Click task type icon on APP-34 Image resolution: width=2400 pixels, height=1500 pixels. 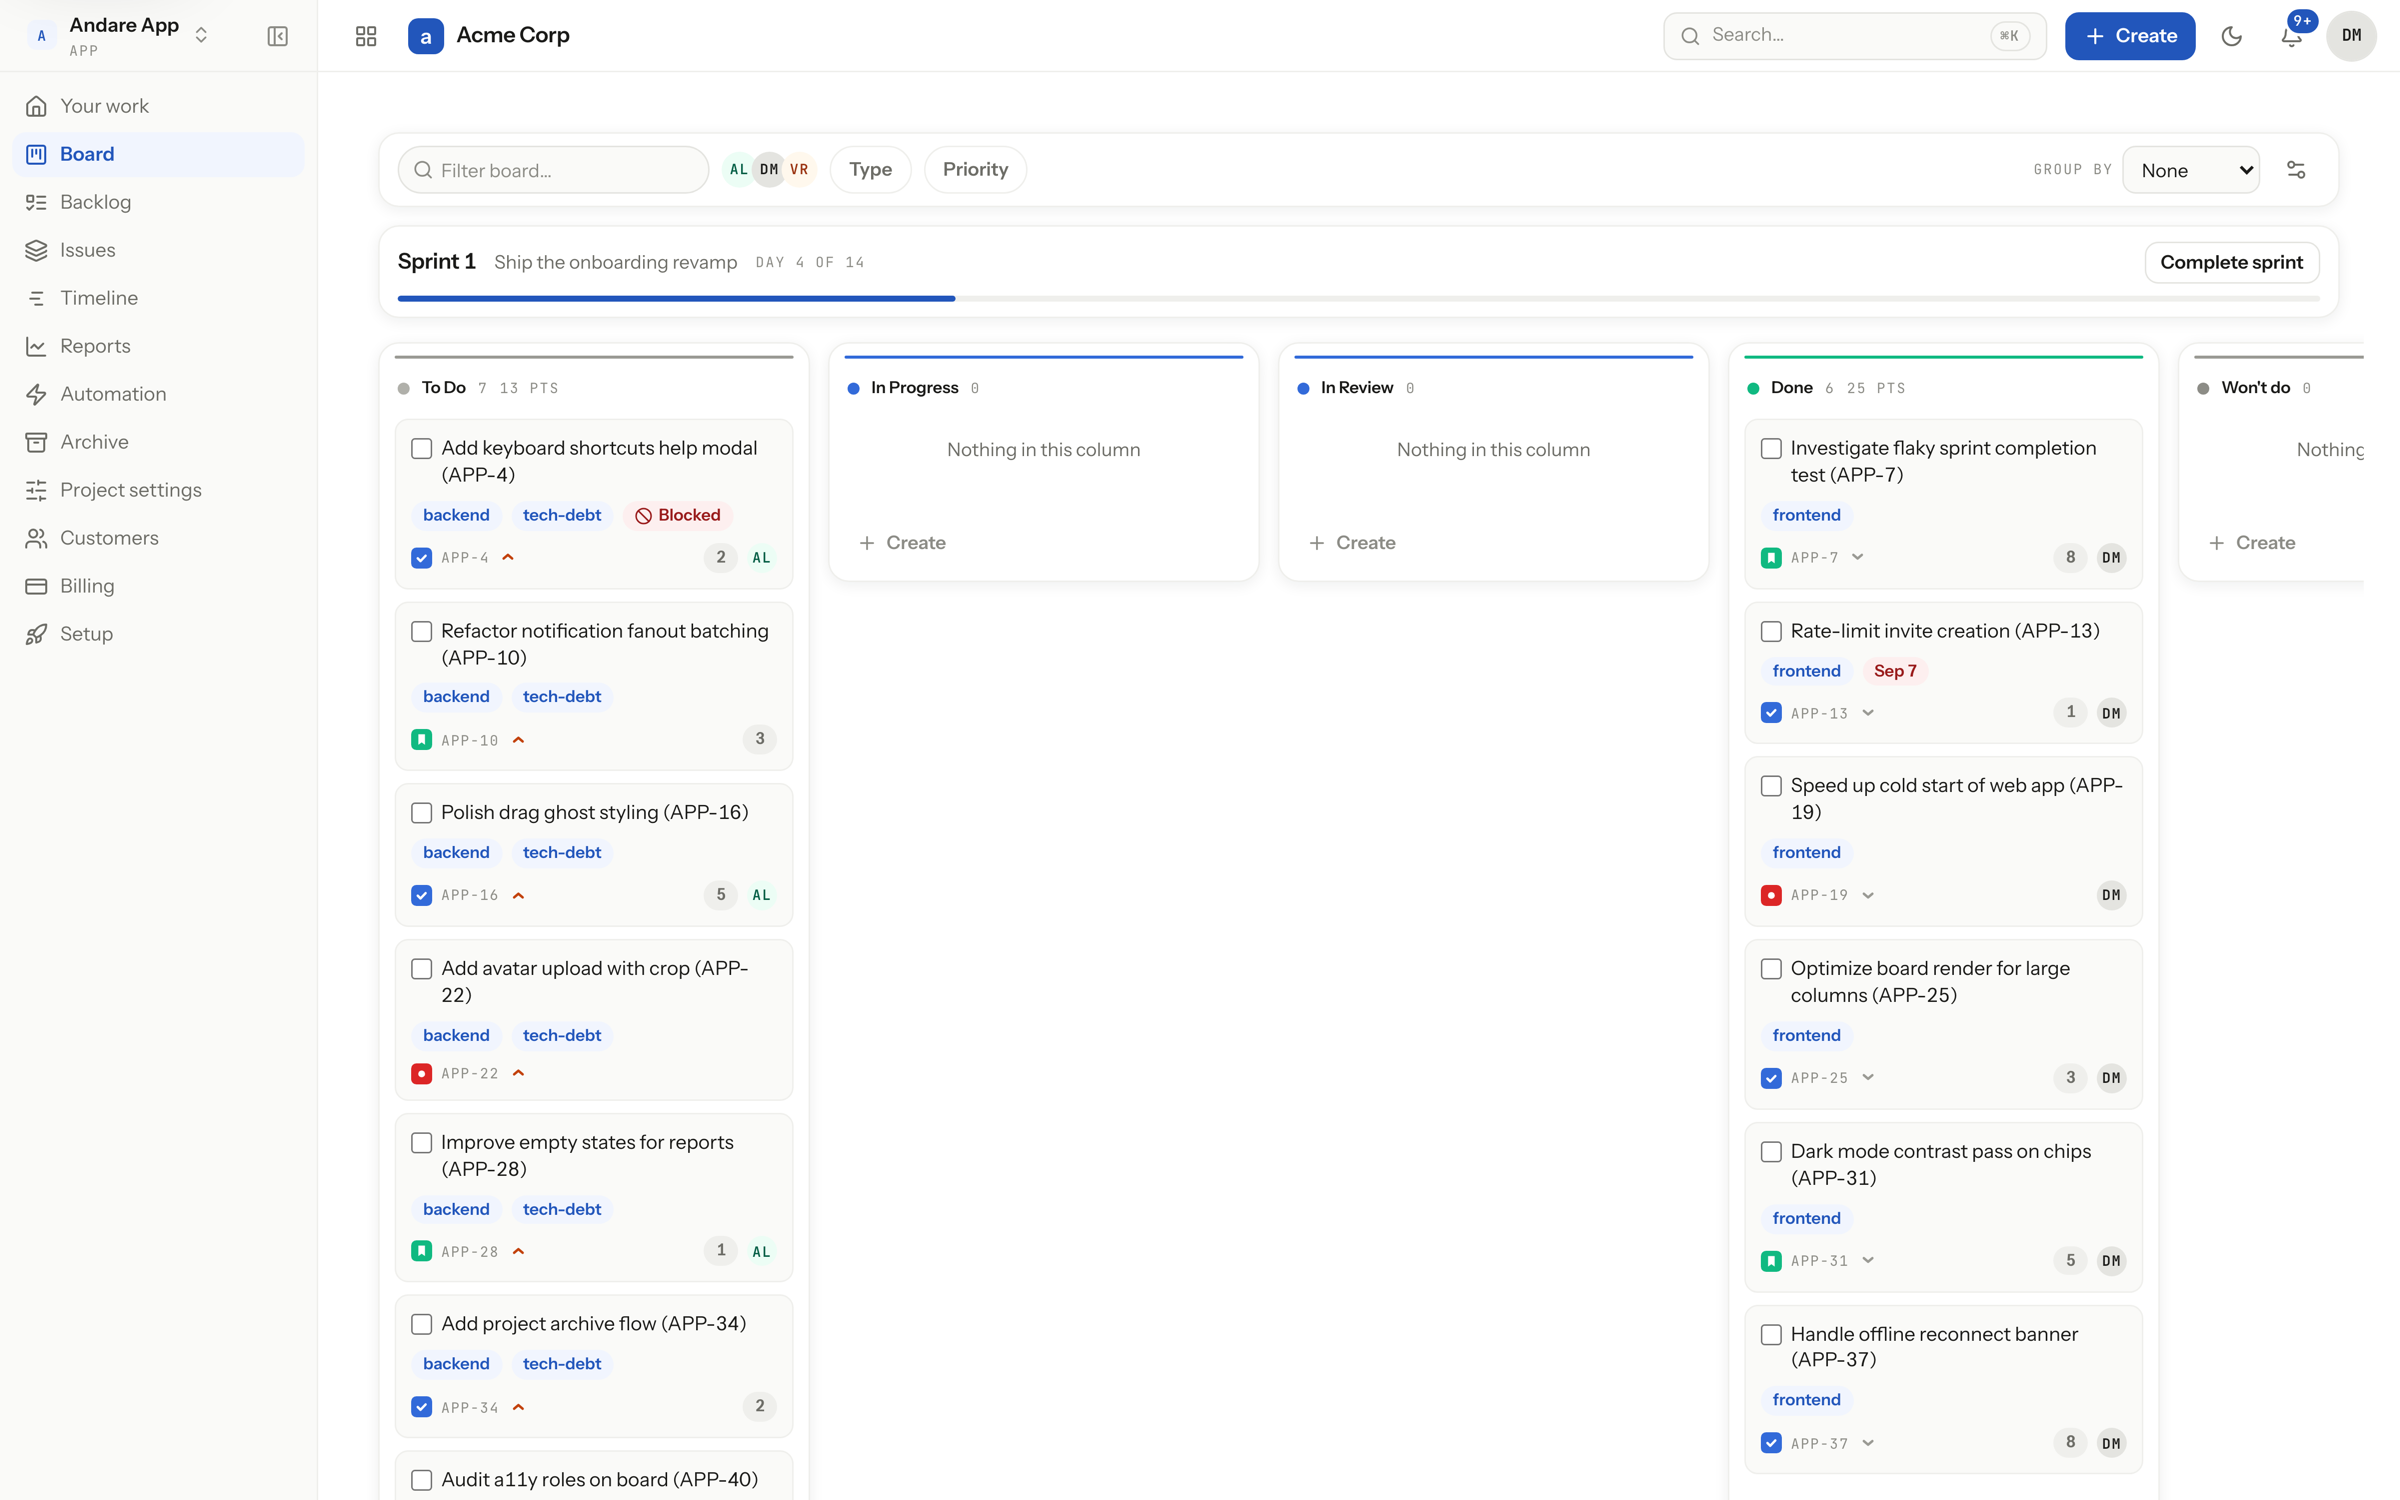421,1407
